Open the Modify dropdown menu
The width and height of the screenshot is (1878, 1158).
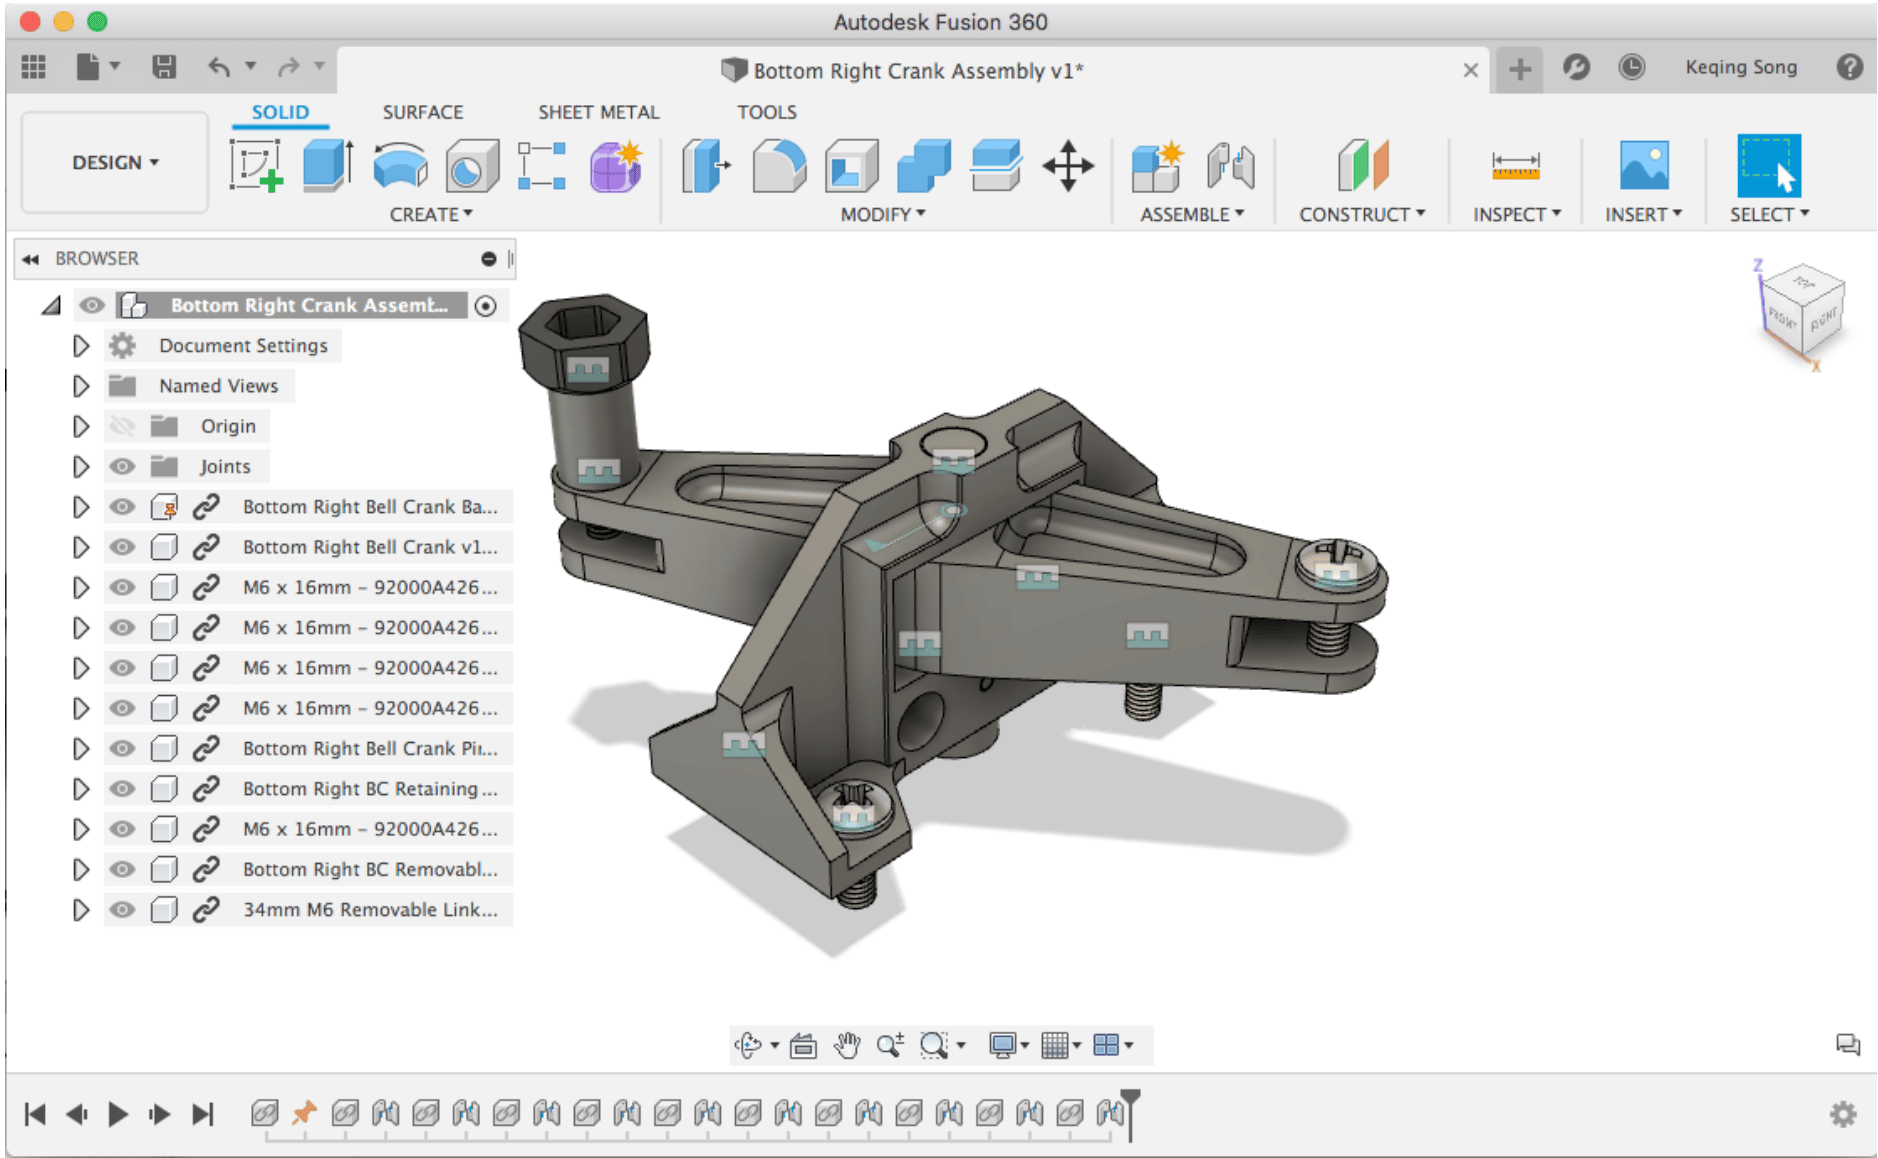(881, 213)
